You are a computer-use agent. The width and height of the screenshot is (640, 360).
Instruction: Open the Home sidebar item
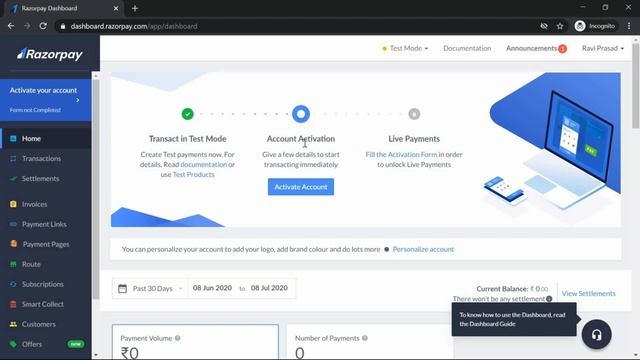coord(46,138)
